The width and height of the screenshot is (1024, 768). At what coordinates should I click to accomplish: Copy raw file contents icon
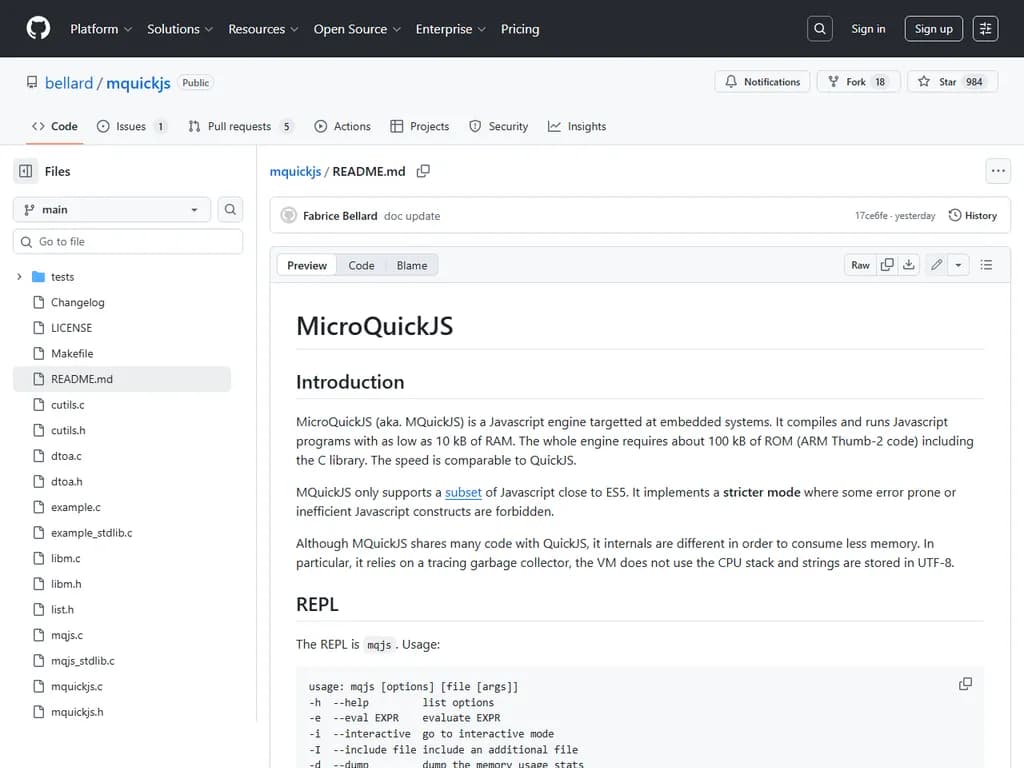pos(886,265)
